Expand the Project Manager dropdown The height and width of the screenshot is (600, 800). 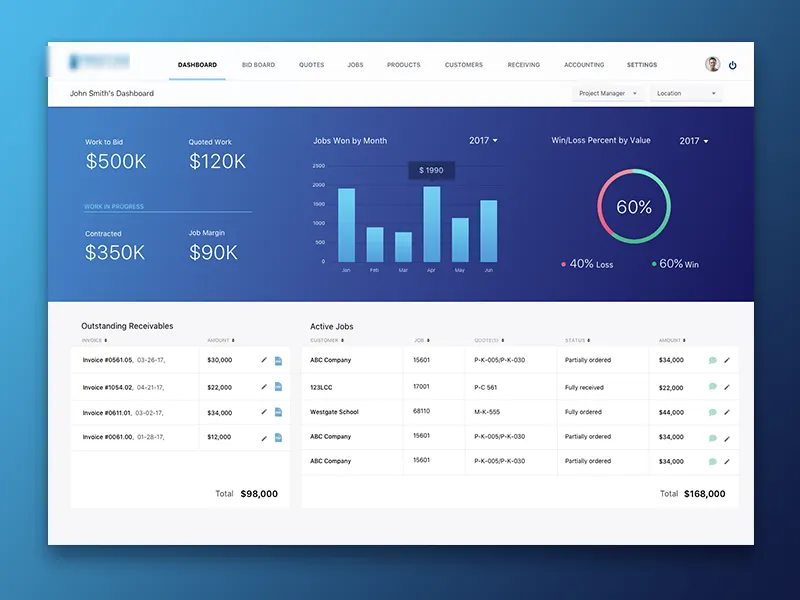(607, 92)
